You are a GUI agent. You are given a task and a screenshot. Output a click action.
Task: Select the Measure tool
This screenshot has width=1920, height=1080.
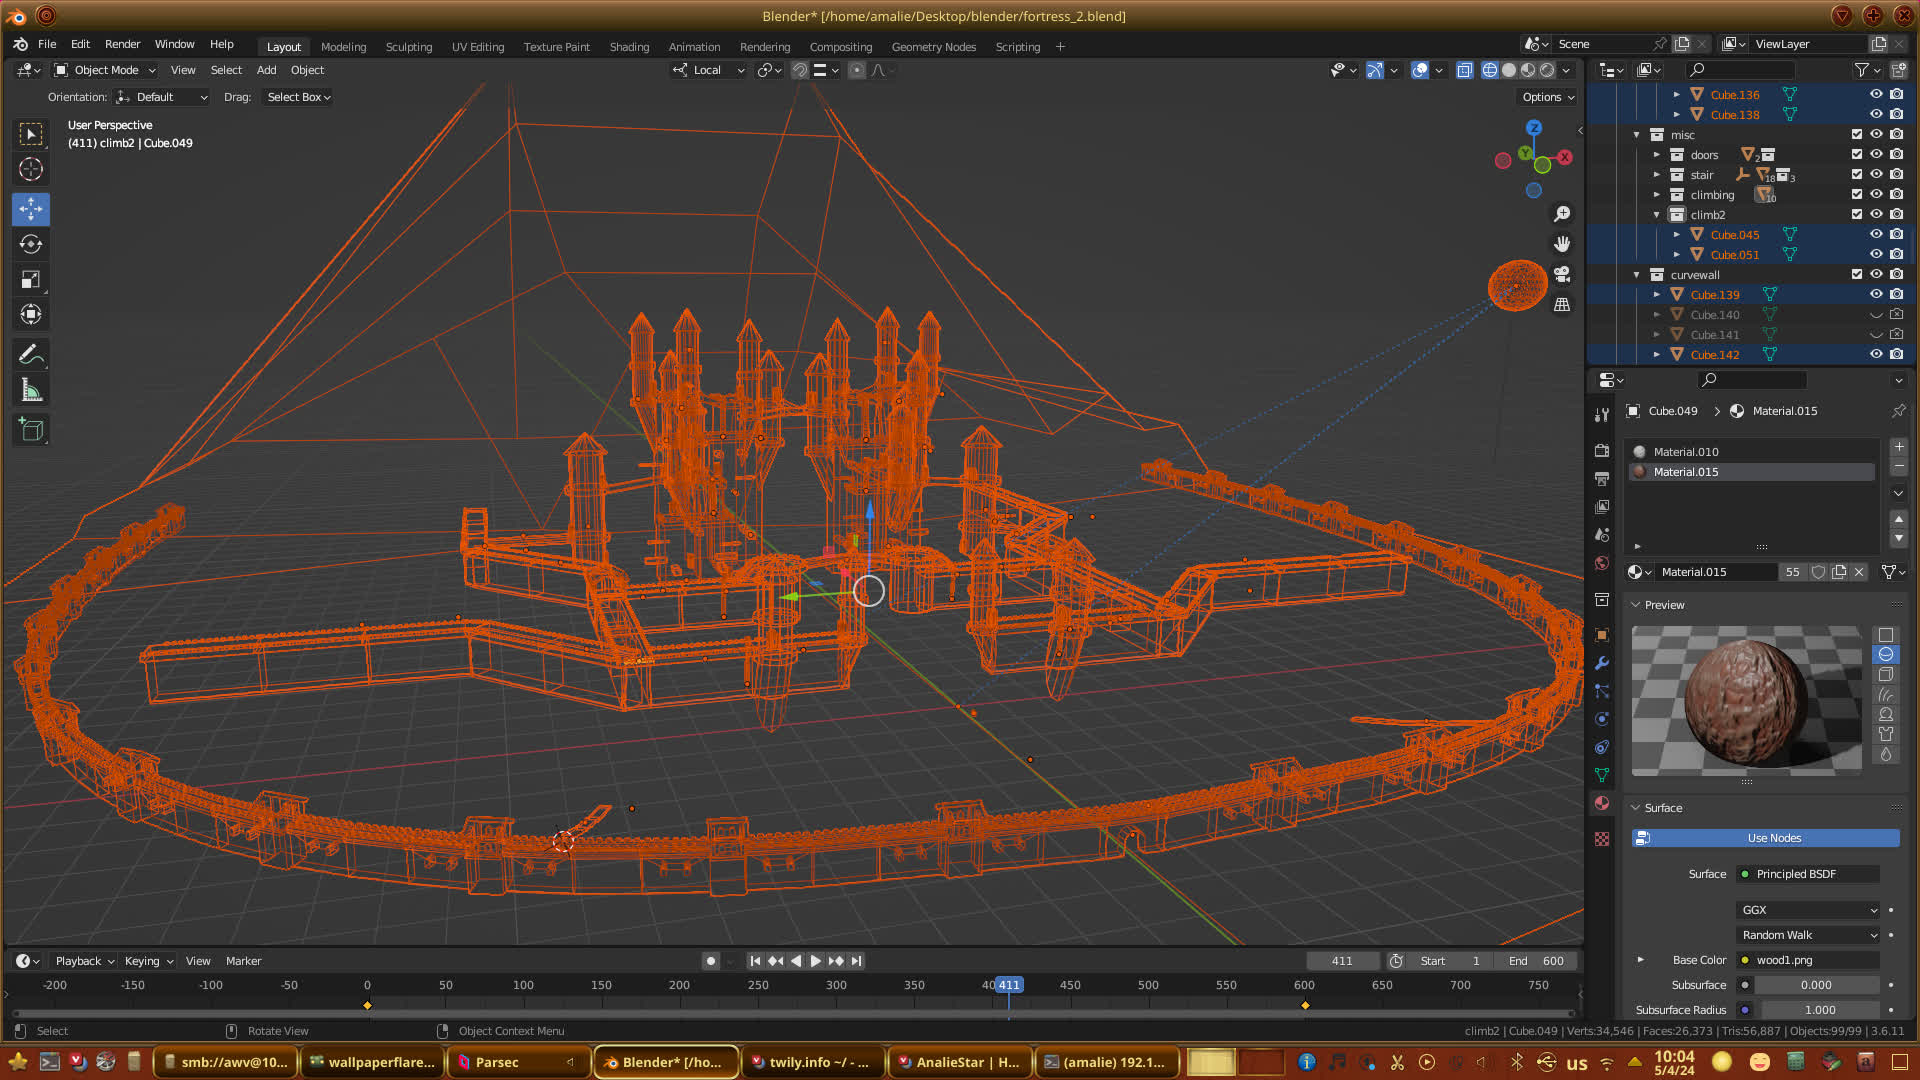[x=31, y=391]
